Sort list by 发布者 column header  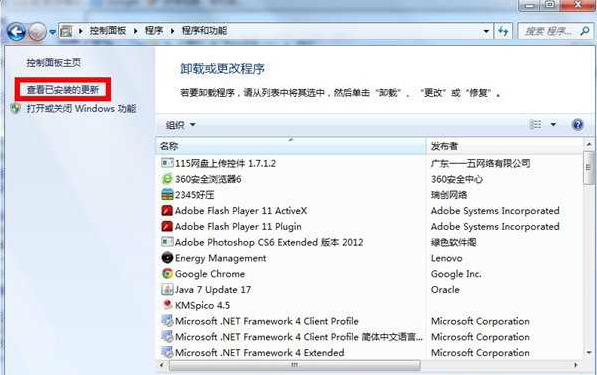(x=504, y=146)
